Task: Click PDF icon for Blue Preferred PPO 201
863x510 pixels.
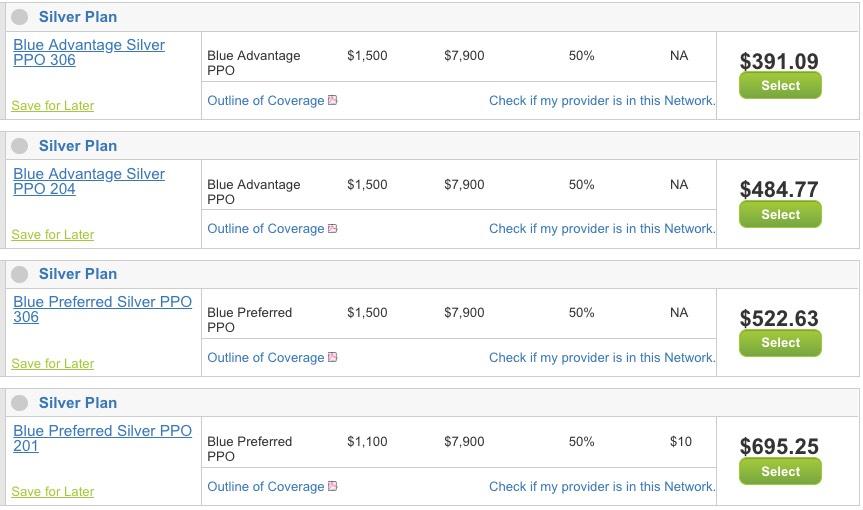Action: pyautogui.click(x=333, y=486)
